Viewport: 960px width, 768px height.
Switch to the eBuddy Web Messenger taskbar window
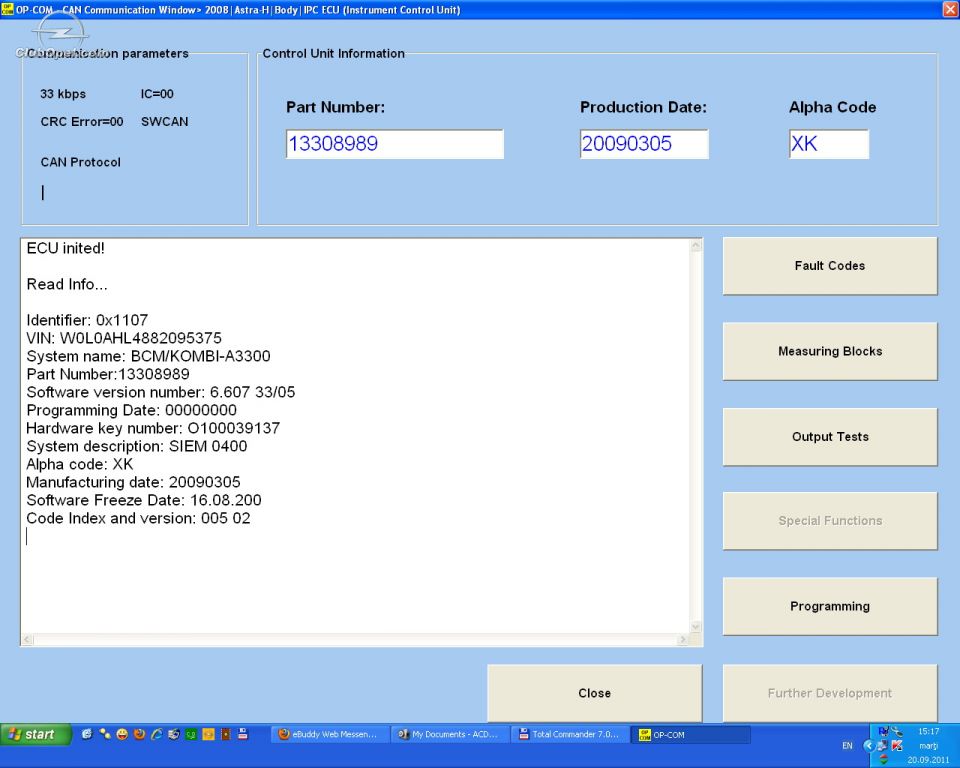point(329,734)
